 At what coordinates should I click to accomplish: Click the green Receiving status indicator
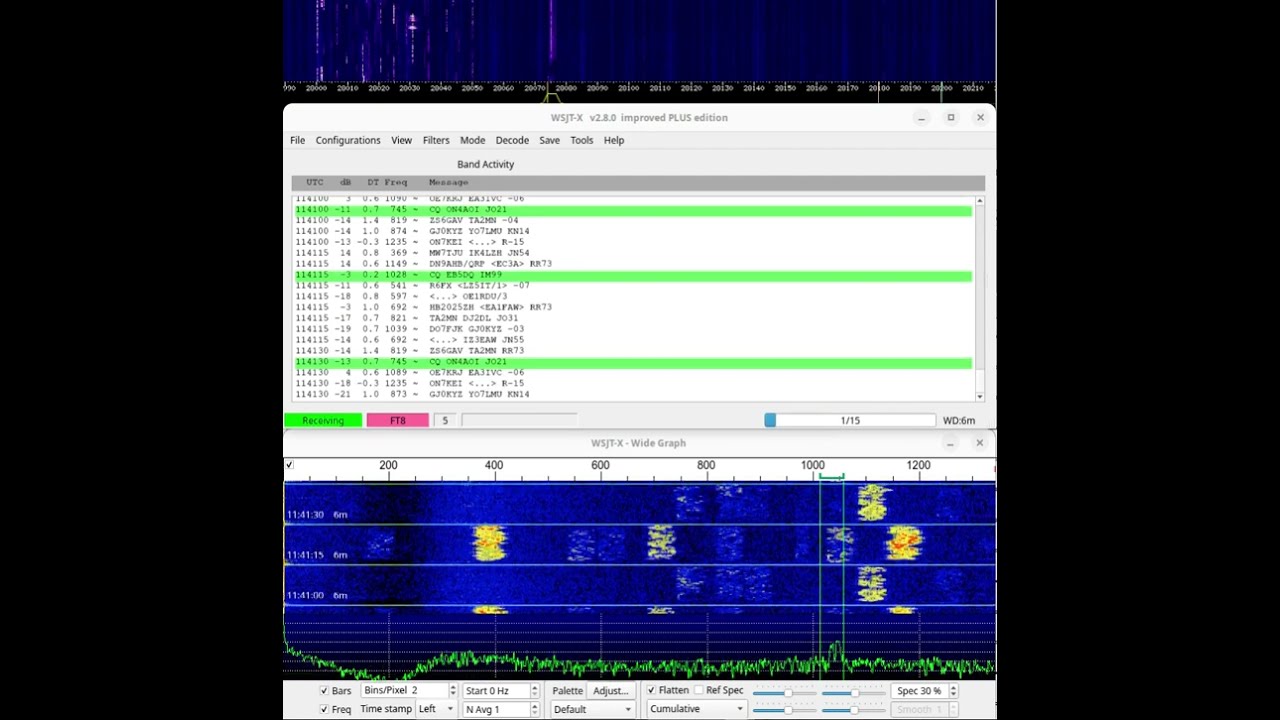coord(323,421)
